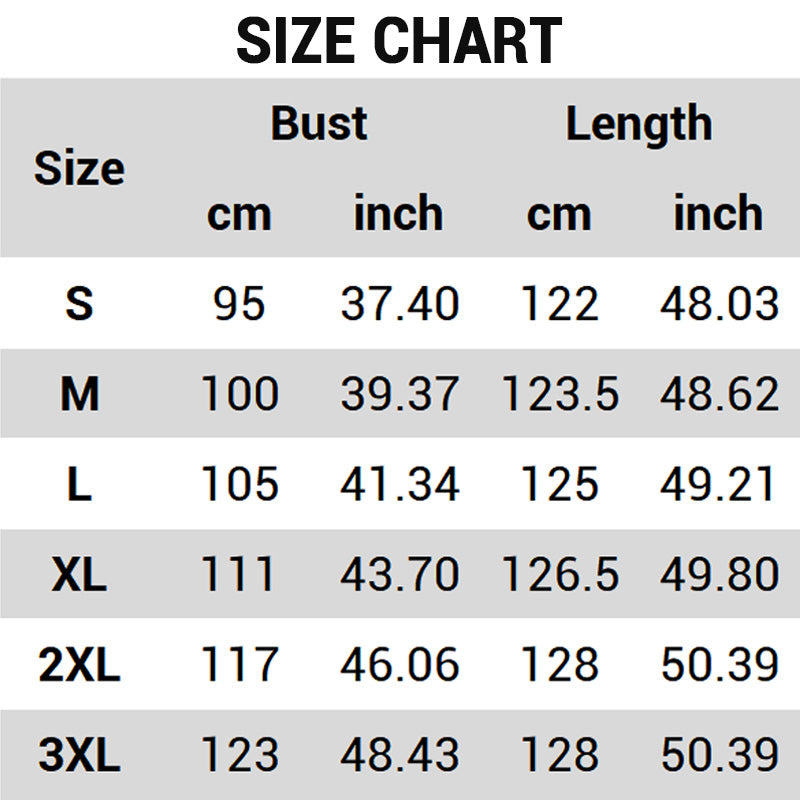Click the SIZE CHART title

point(399,41)
